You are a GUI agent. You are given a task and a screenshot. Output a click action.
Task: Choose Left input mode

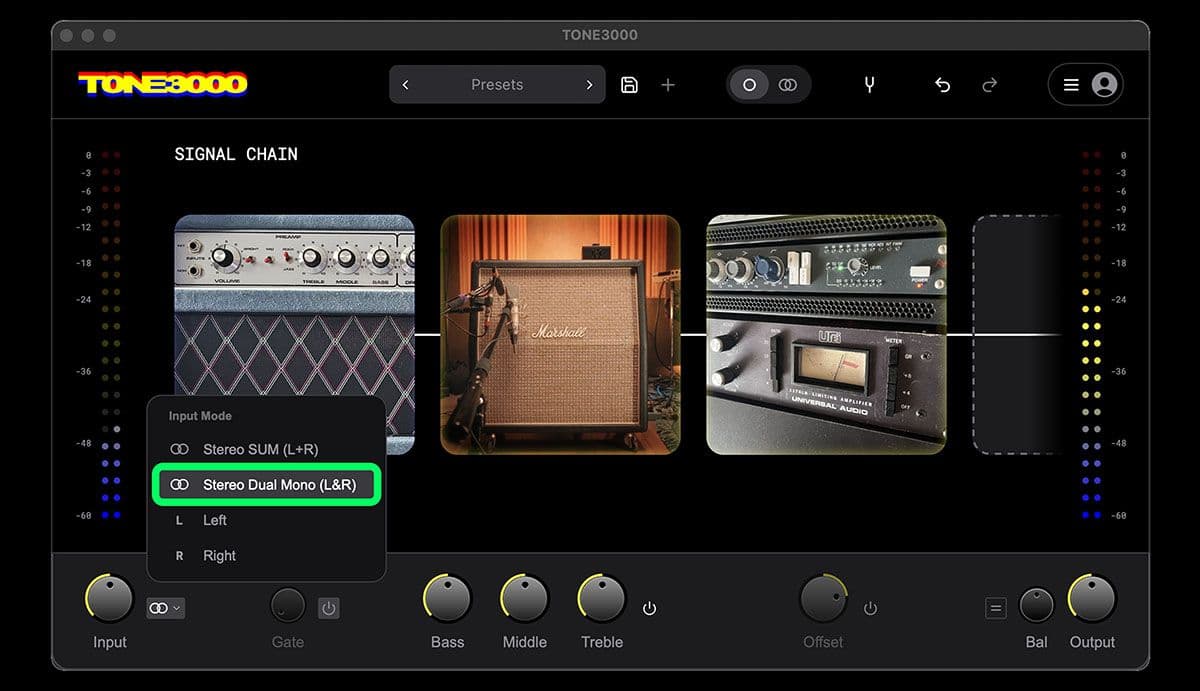point(266,520)
